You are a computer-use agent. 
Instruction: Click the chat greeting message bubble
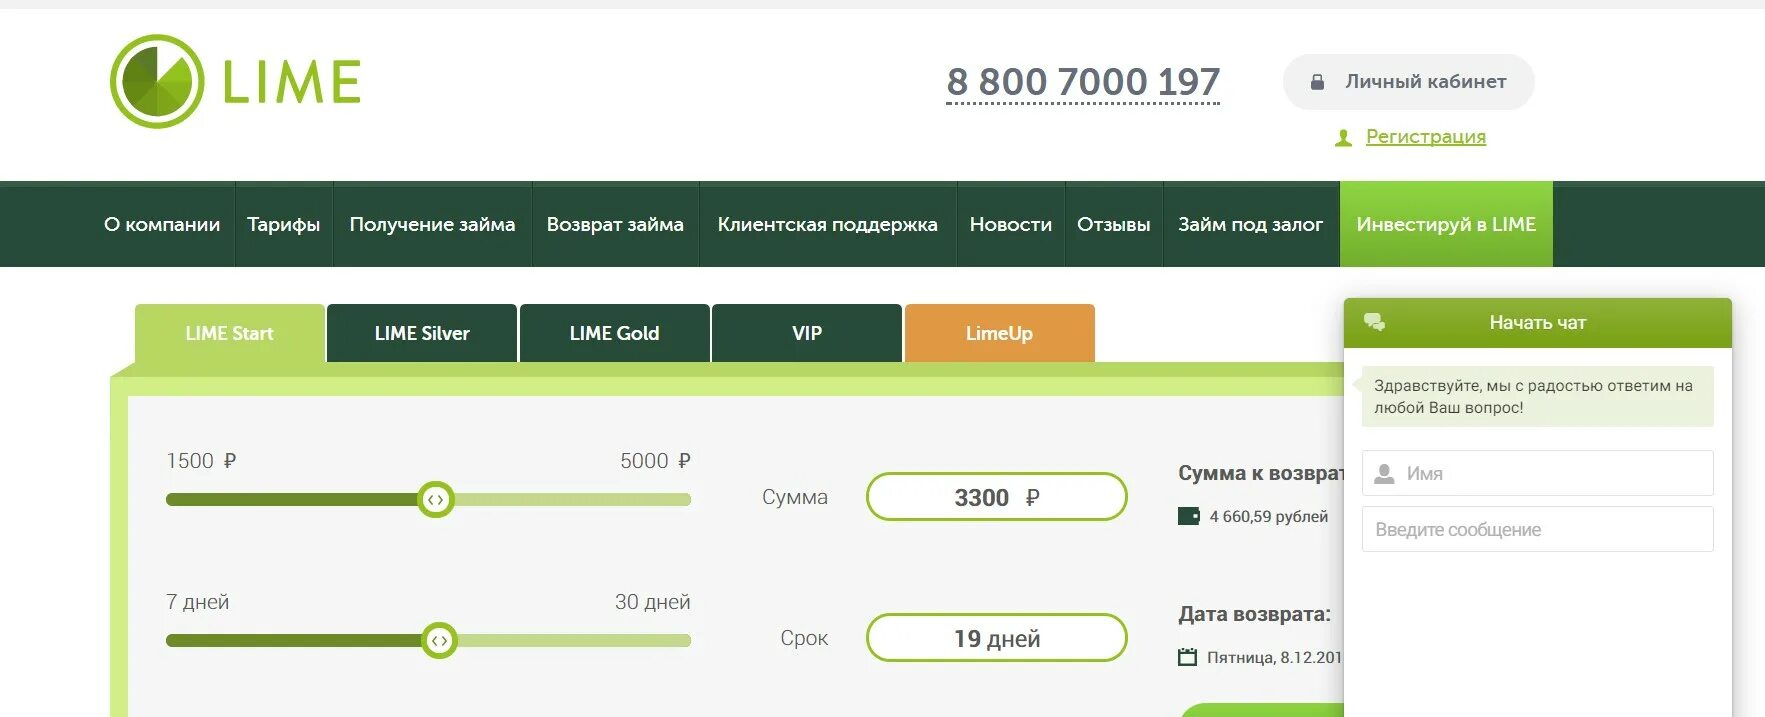click(x=1537, y=396)
